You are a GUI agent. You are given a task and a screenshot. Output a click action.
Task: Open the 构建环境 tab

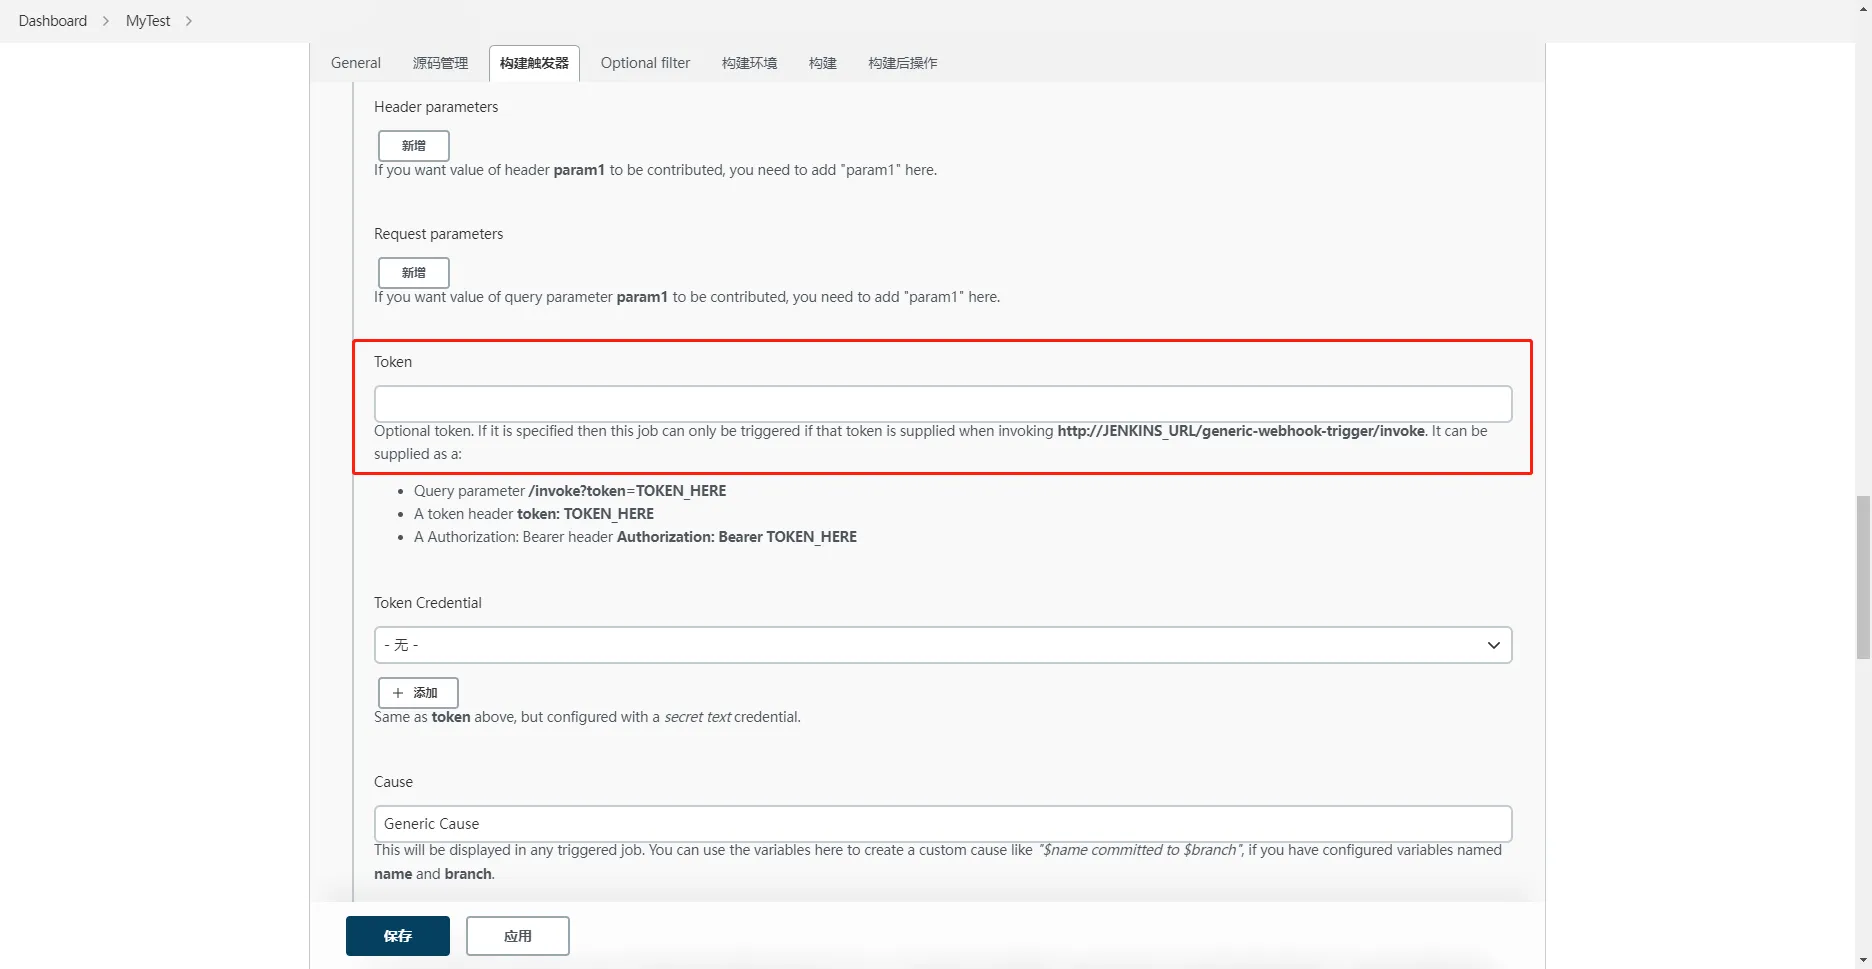click(749, 63)
